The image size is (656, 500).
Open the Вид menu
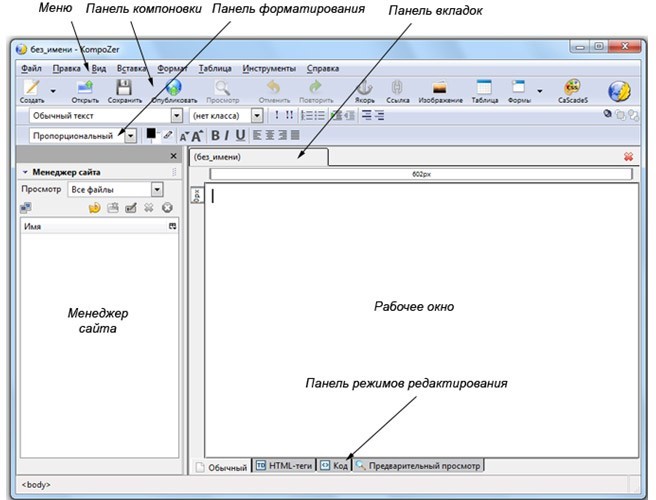[x=99, y=68]
